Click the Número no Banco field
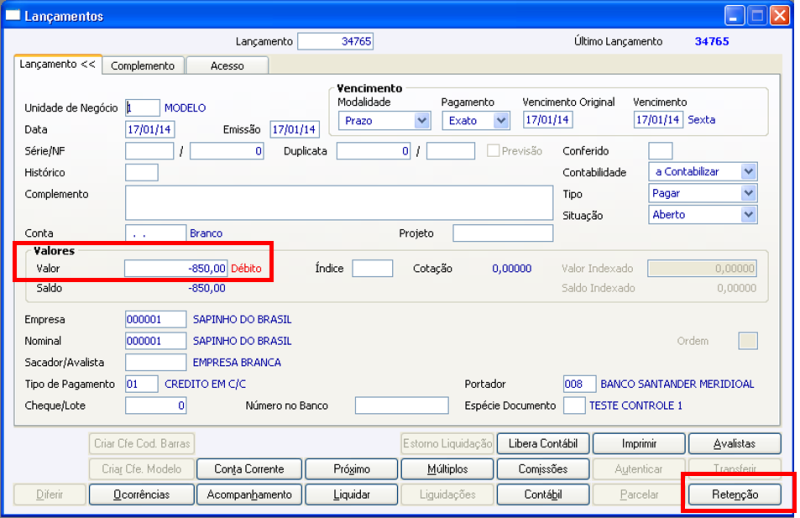This screenshot has height=518, width=800. 402,406
